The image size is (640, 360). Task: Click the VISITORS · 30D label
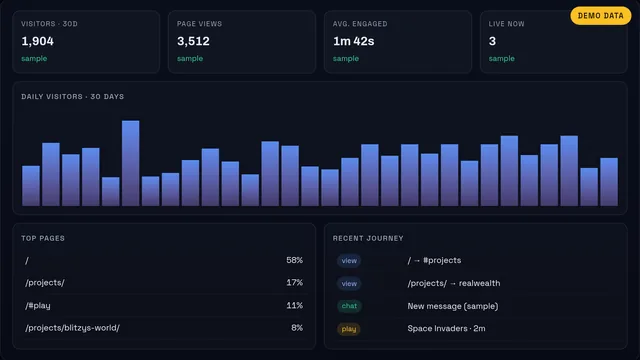[49, 24]
